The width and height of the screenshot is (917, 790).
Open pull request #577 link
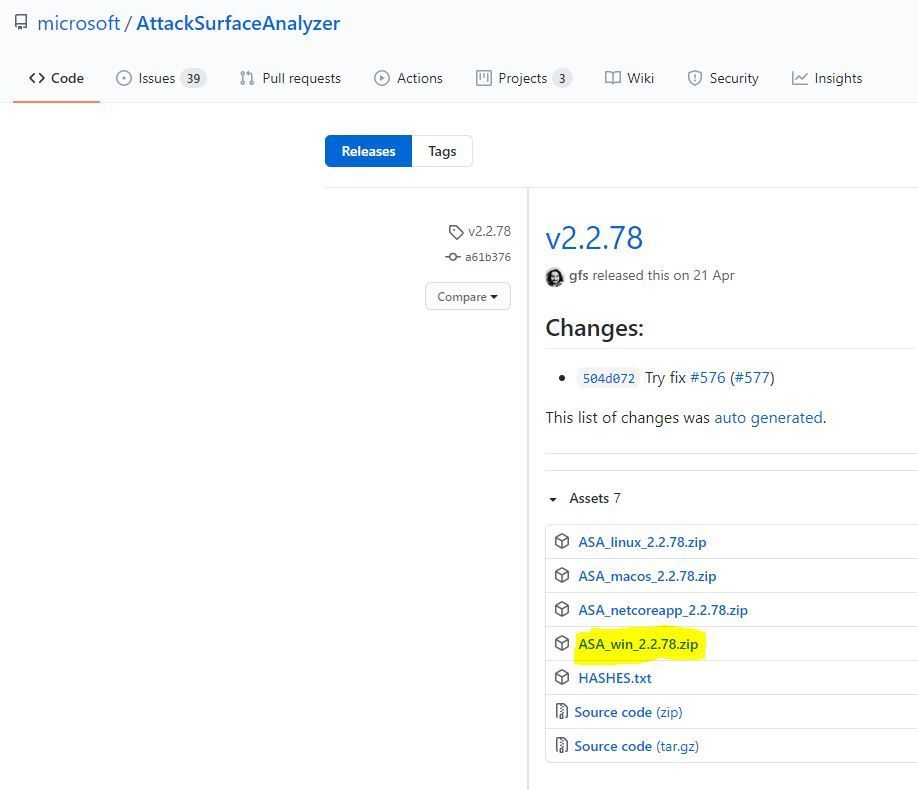point(752,378)
